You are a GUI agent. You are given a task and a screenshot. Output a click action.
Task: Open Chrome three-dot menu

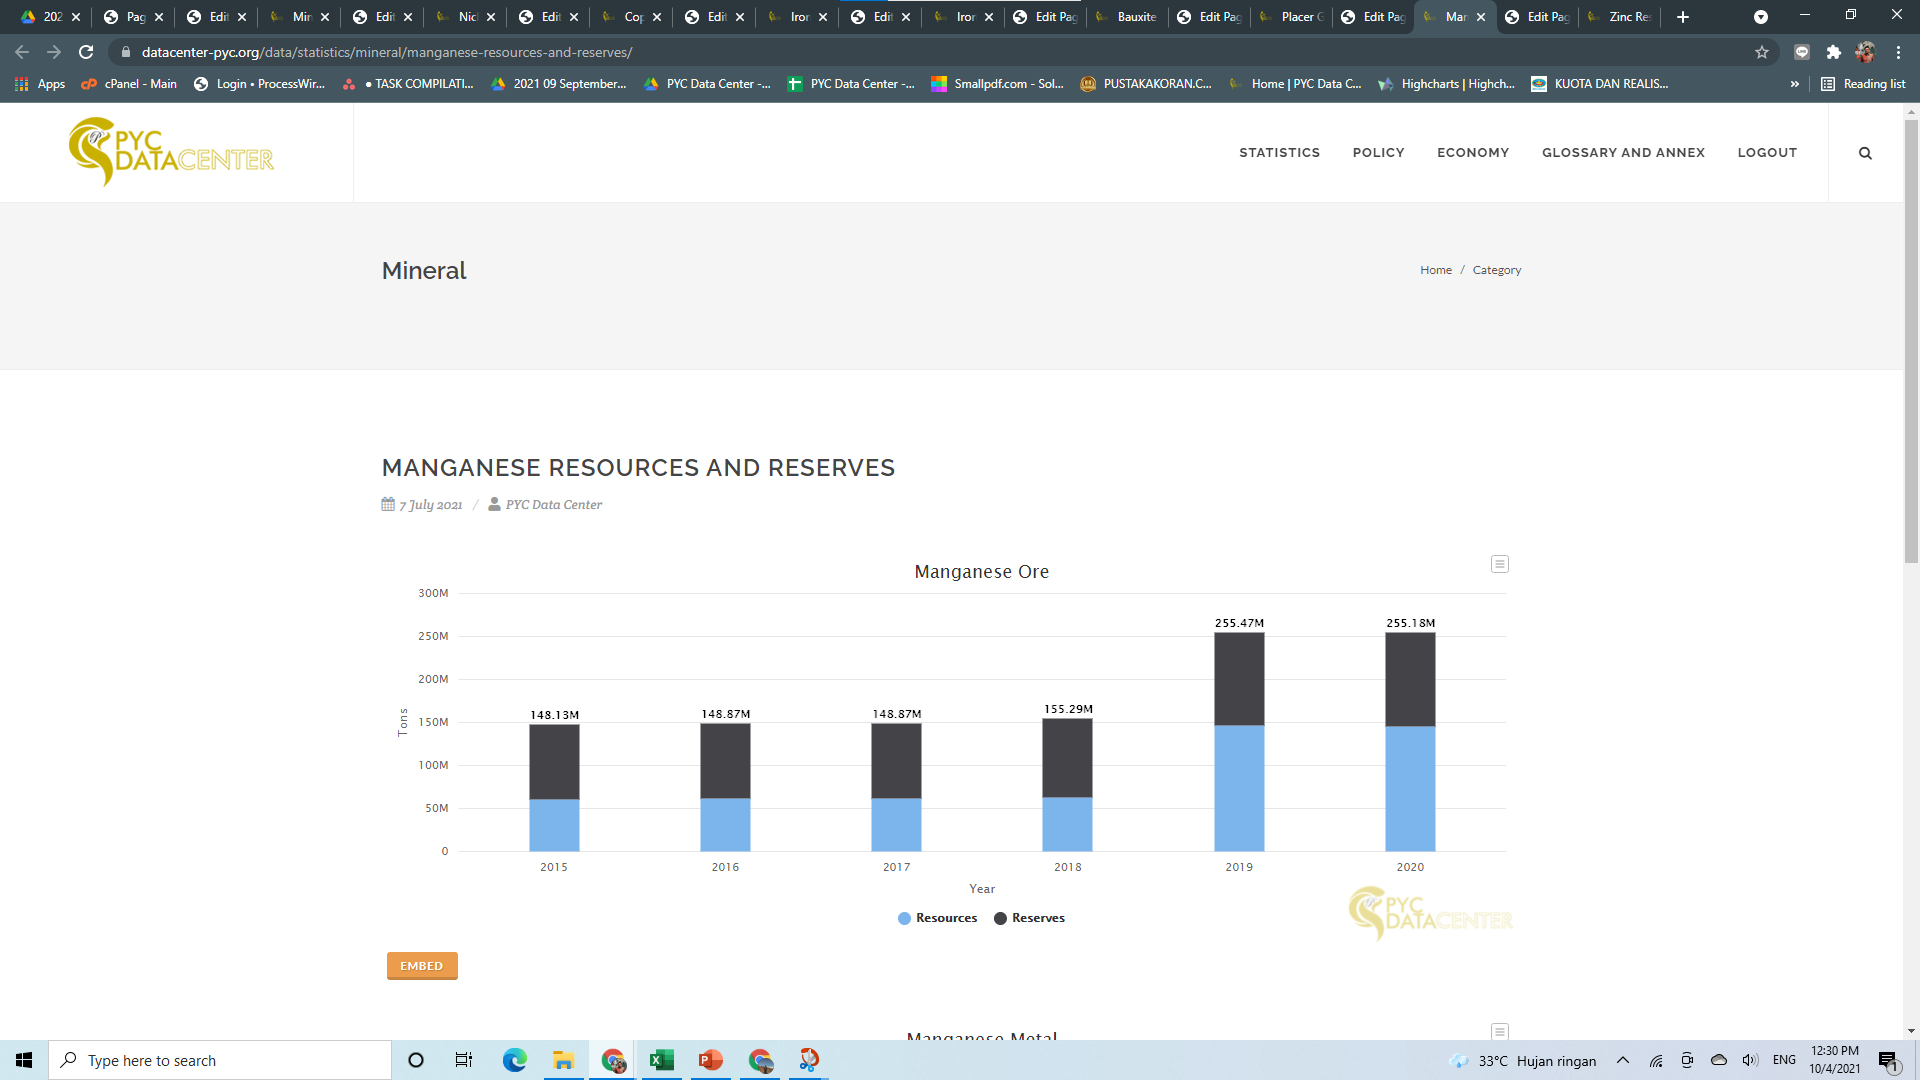click(x=1898, y=52)
